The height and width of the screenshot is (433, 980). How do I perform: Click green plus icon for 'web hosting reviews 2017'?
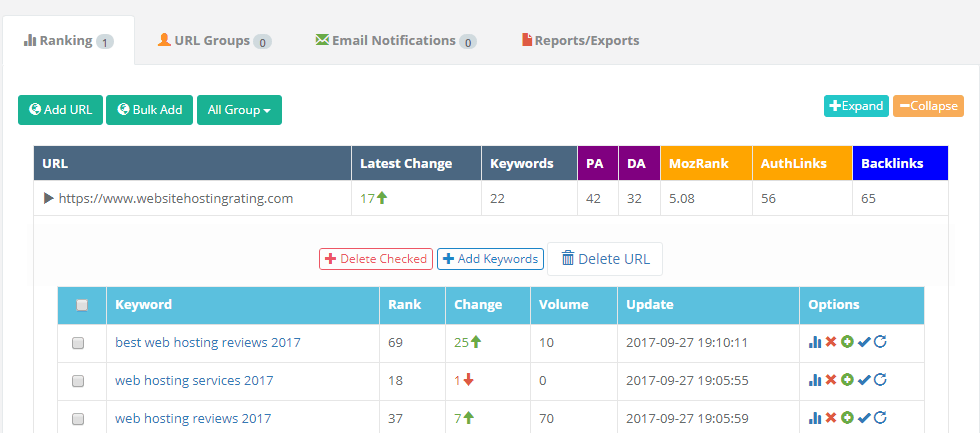tap(847, 418)
